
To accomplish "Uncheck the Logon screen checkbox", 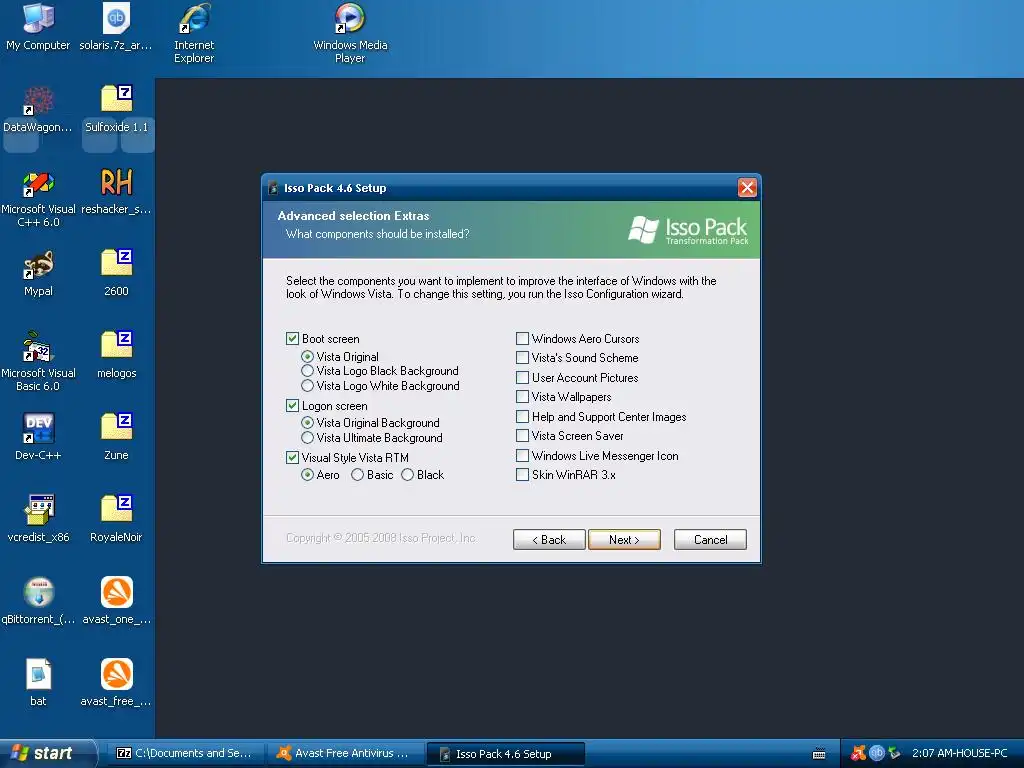I will (x=293, y=406).
